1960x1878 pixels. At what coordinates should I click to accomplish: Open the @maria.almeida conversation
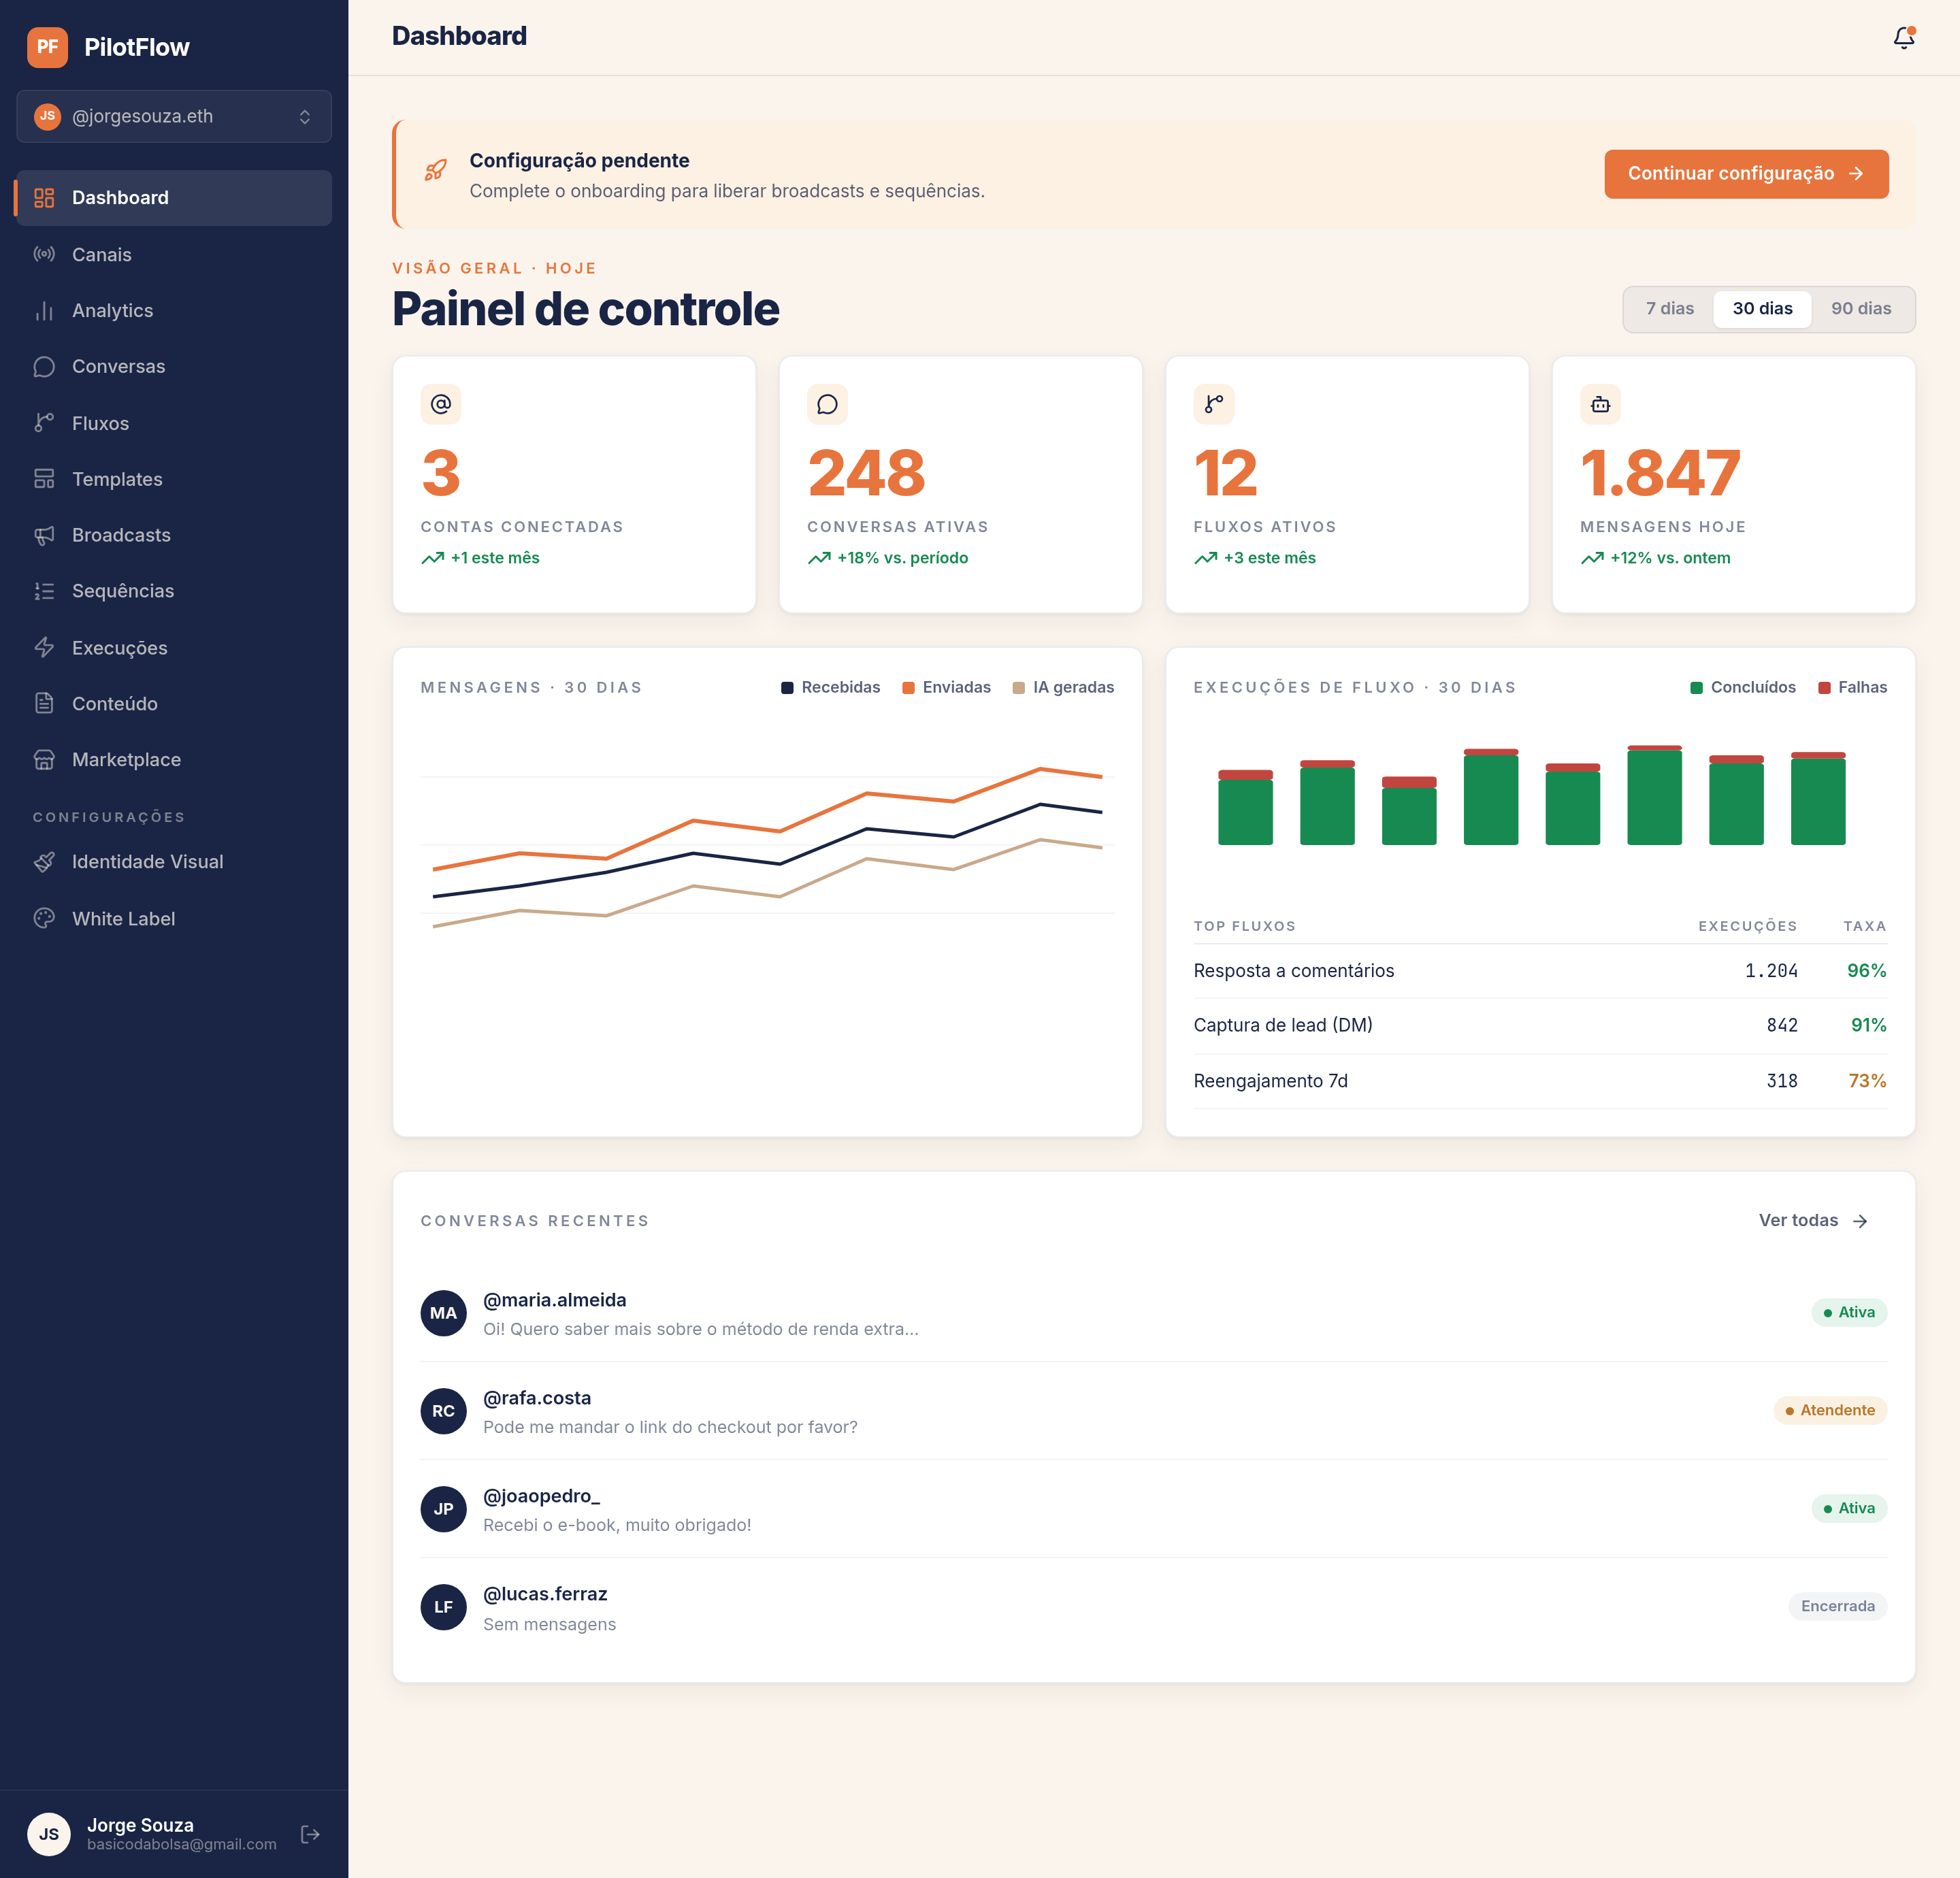[1153, 1313]
